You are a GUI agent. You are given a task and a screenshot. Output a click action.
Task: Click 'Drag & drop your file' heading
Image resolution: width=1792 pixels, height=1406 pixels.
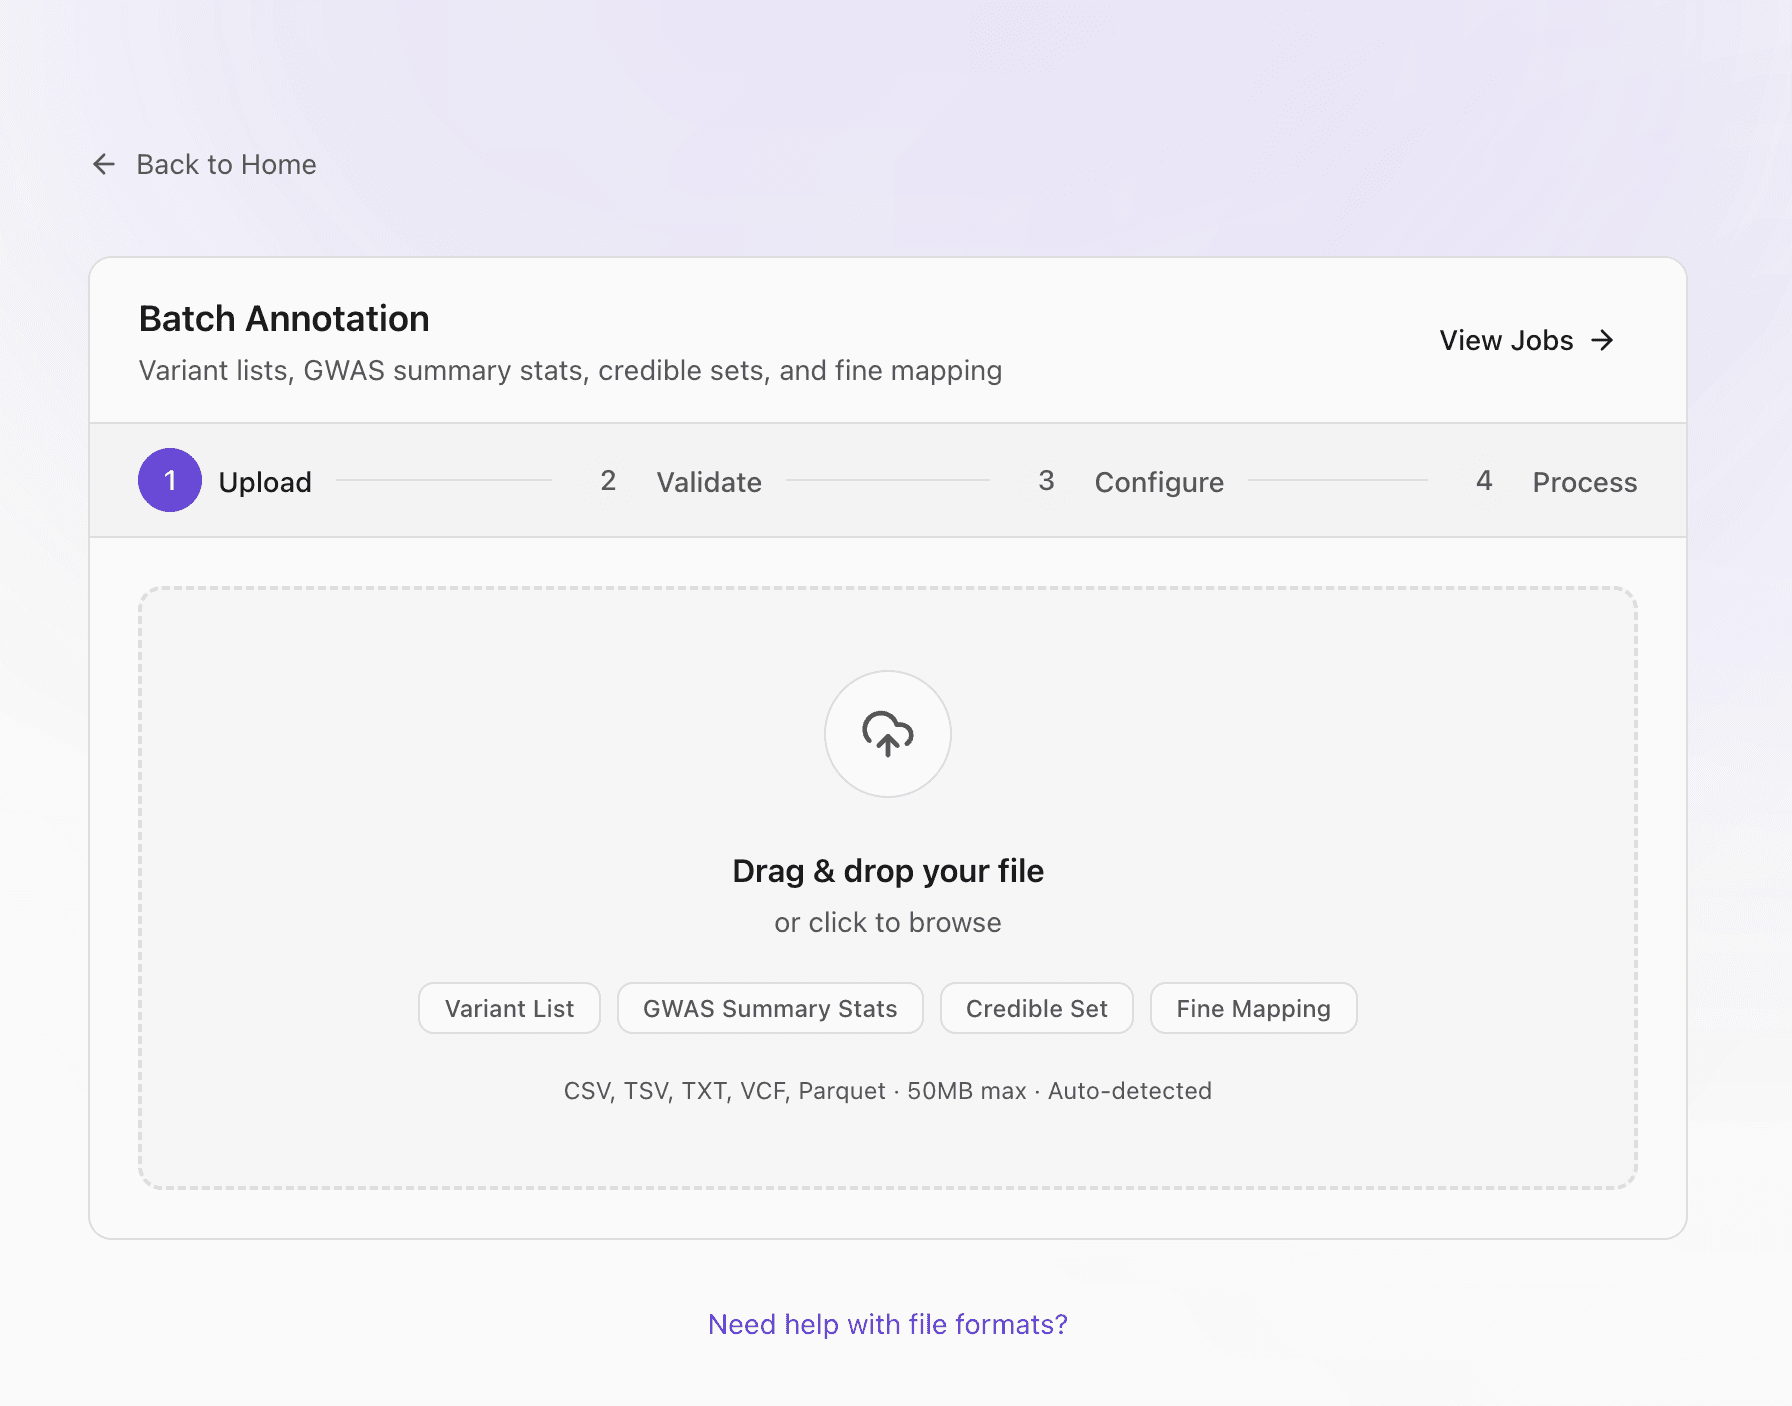click(x=888, y=871)
